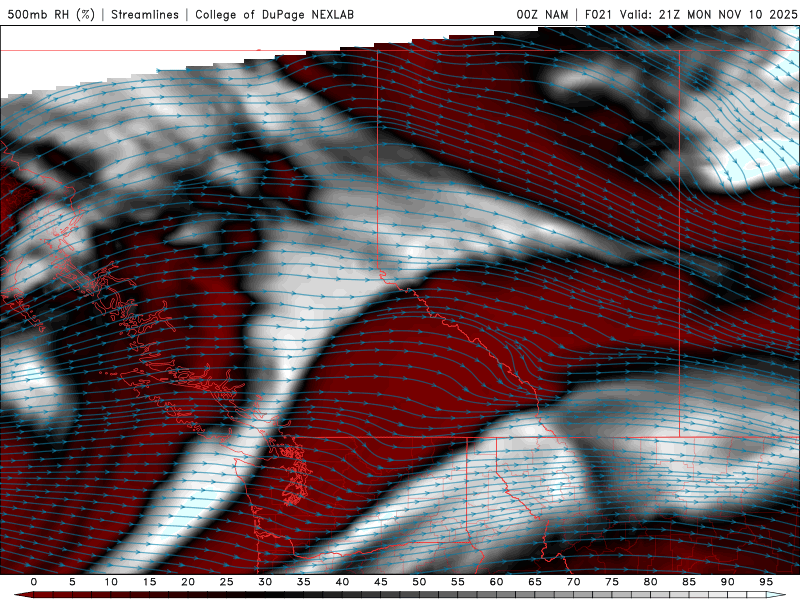Click the colorbar label "65"

tap(534, 582)
